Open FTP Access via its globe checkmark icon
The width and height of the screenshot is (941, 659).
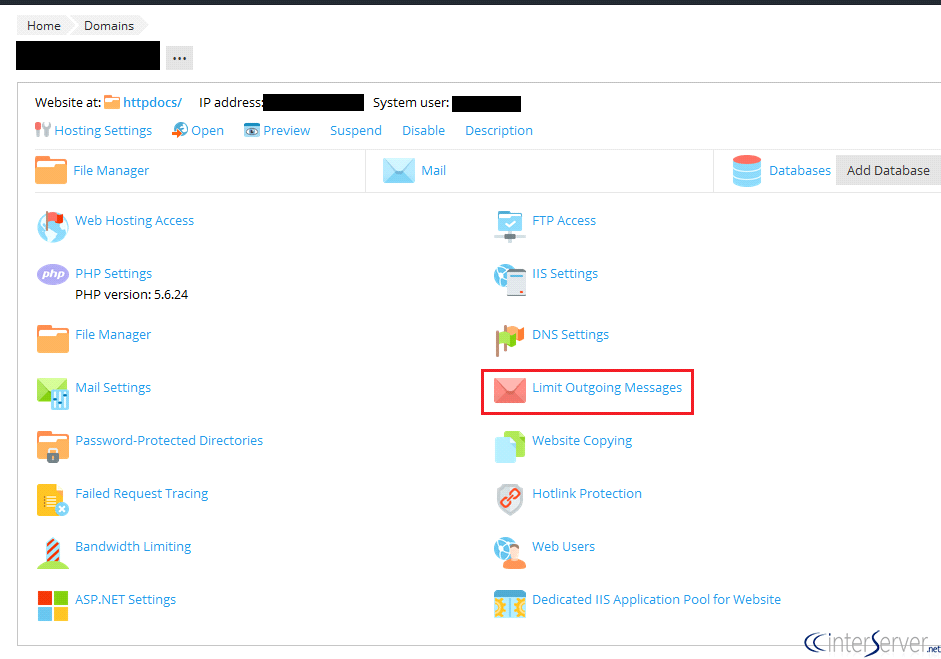tap(510, 226)
